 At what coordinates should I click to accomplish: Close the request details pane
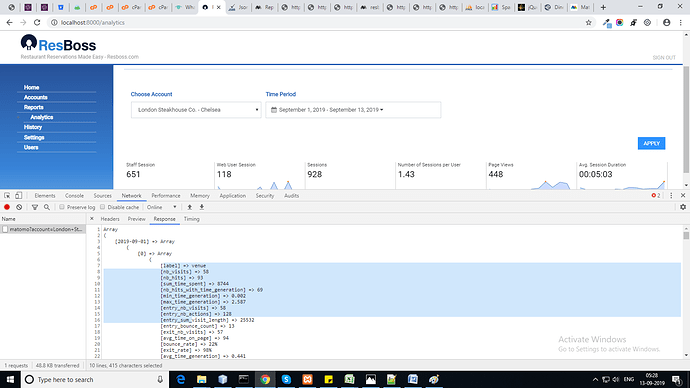92,219
